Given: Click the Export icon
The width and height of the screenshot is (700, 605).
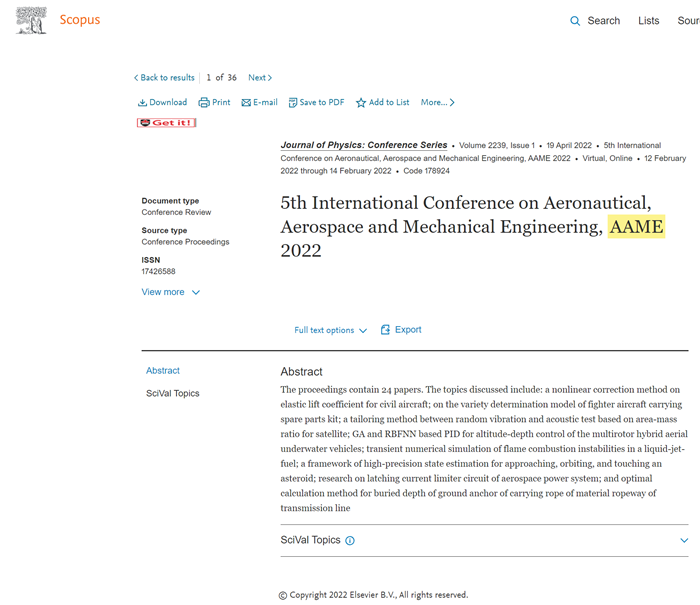Looking at the screenshot, I should [385, 330].
